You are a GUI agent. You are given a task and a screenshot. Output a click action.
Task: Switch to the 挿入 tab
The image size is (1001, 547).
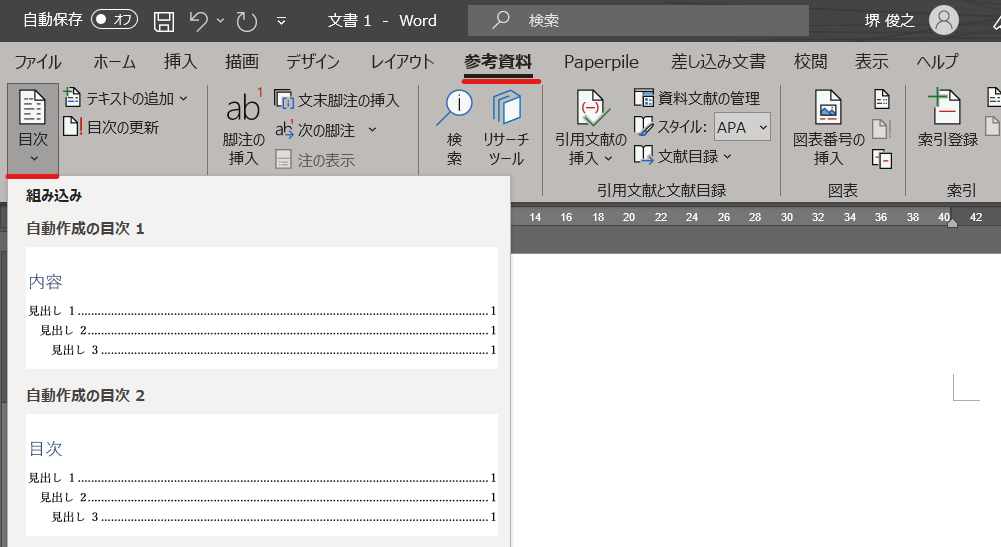point(181,62)
